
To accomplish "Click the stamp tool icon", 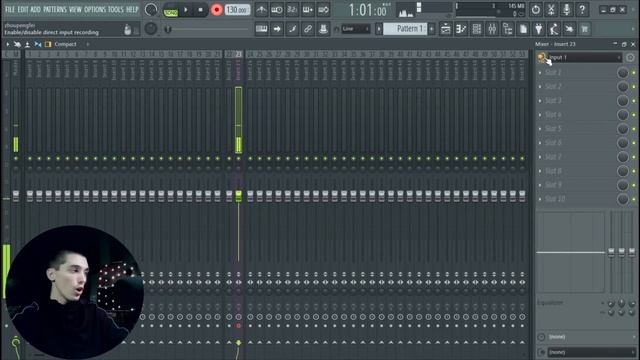I will (x=323, y=29).
